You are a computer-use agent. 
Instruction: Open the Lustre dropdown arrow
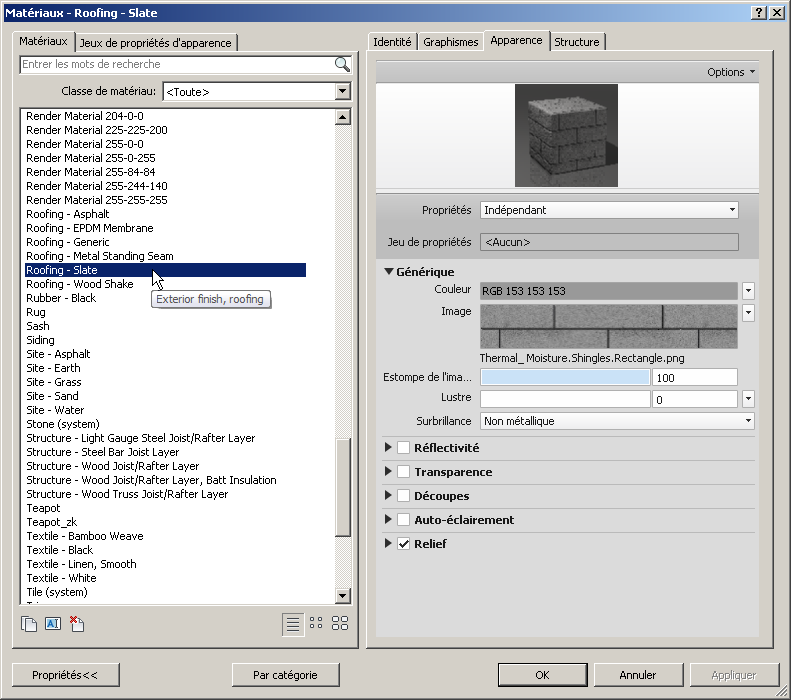point(748,399)
